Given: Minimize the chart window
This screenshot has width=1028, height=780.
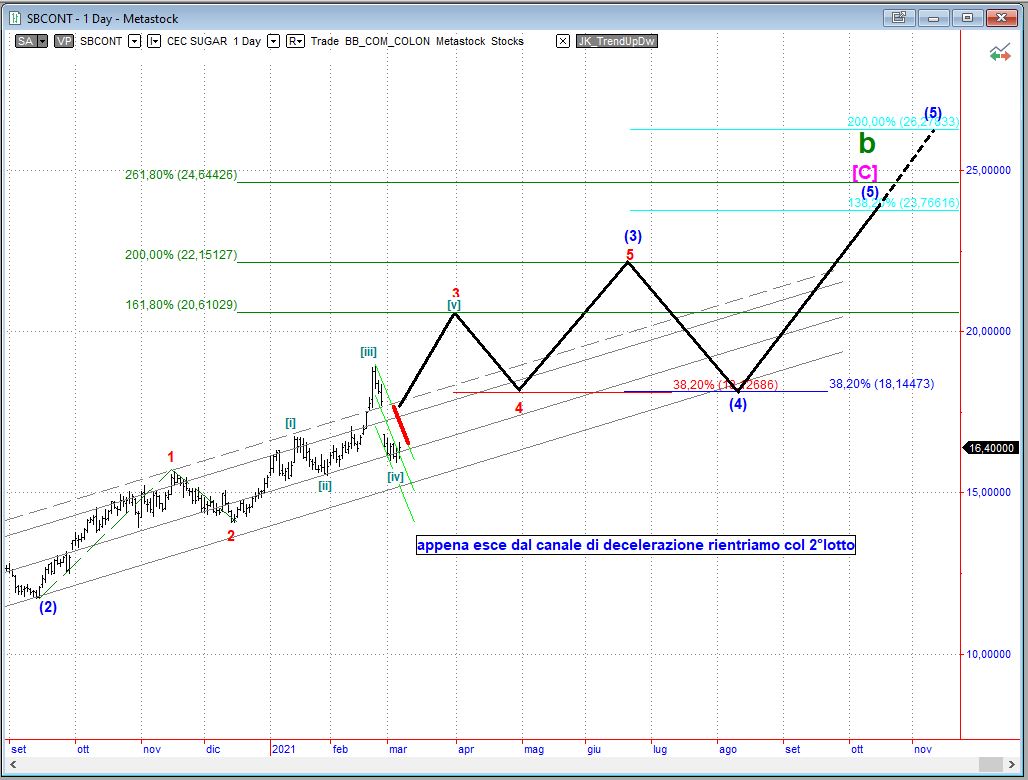Looking at the screenshot, I should pyautogui.click(x=934, y=17).
